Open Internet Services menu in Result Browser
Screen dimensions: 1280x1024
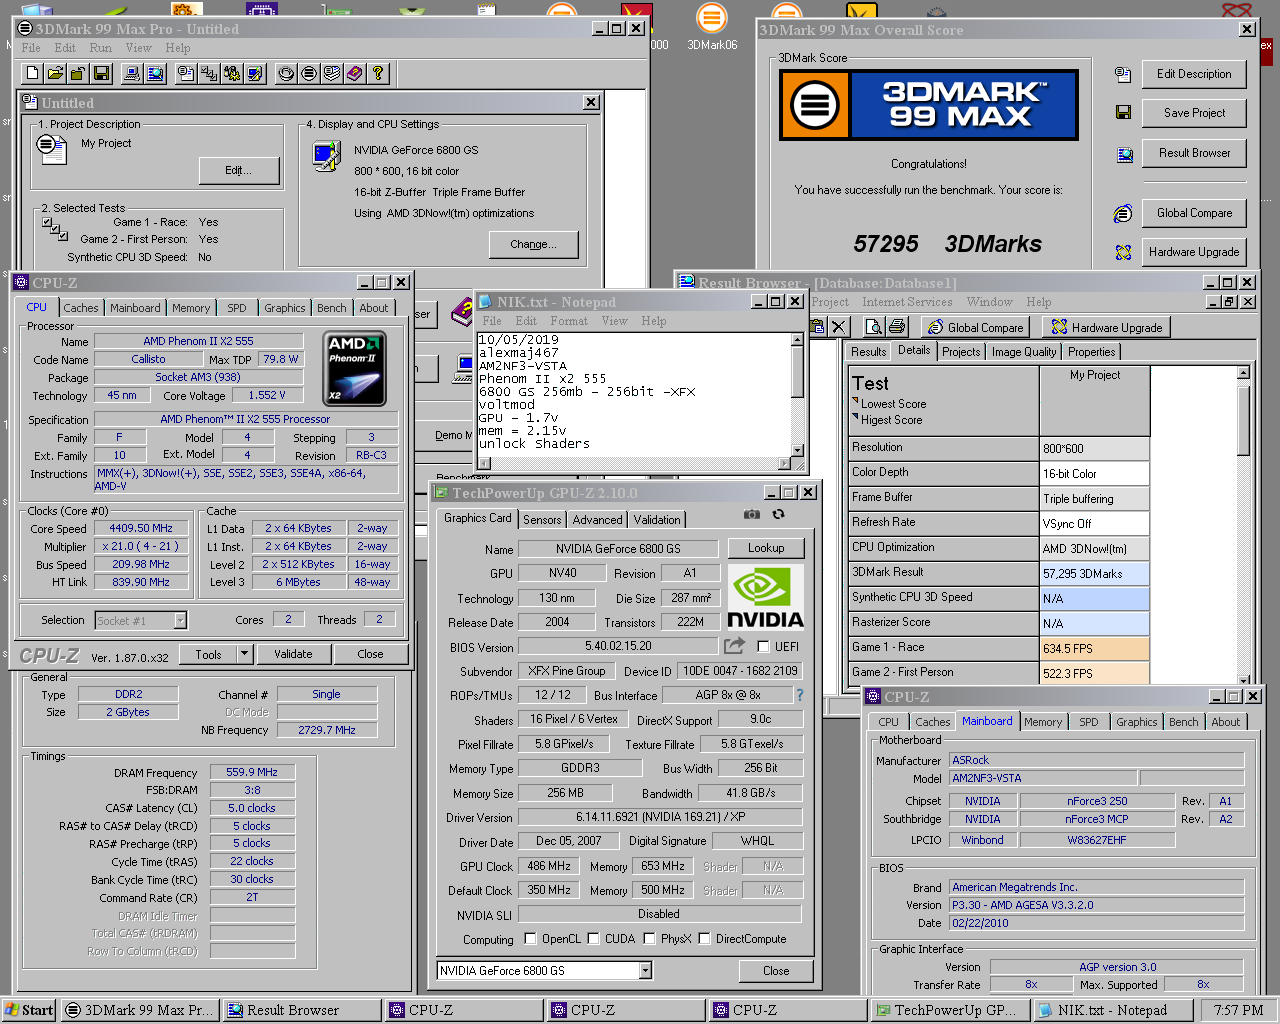coord(907,302)
